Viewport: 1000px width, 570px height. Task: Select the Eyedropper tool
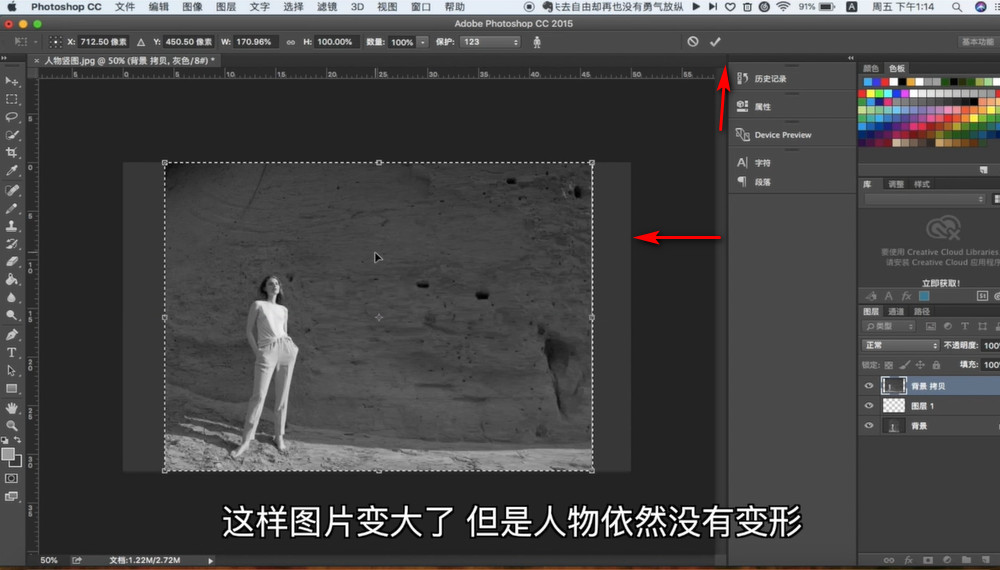coord(11,170)
